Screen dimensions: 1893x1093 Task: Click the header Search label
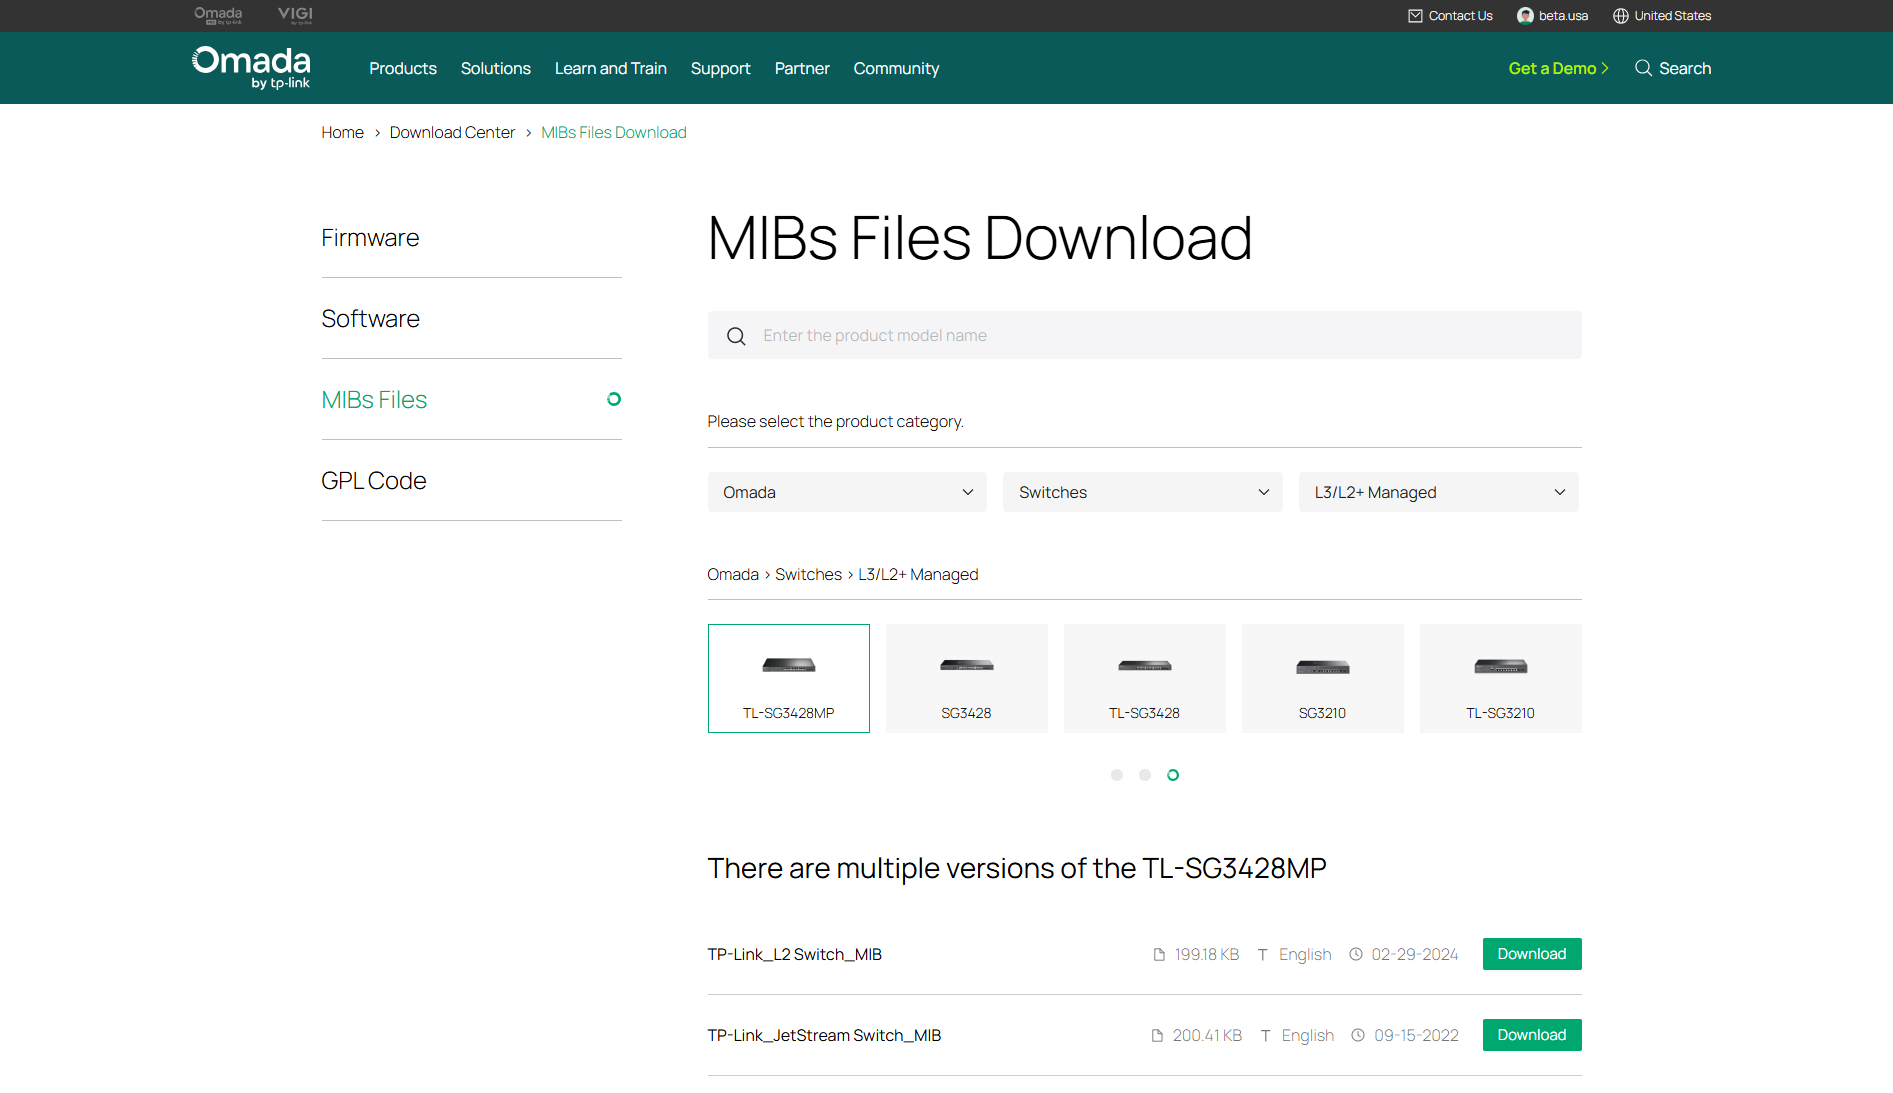pos(1685,68)
